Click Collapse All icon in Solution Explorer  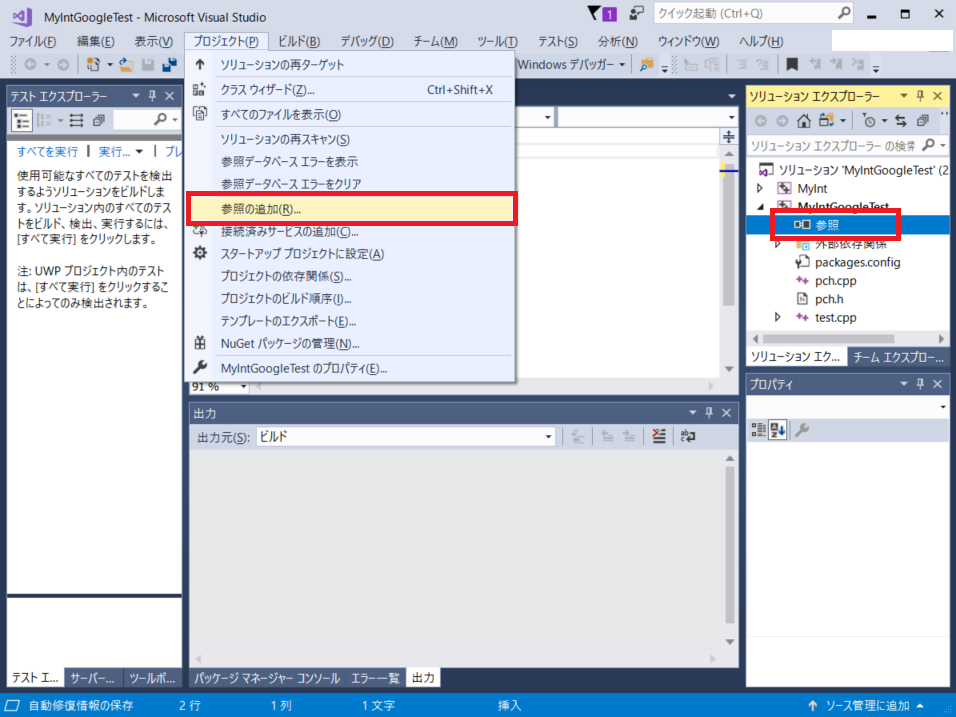(x=922, y=121)
